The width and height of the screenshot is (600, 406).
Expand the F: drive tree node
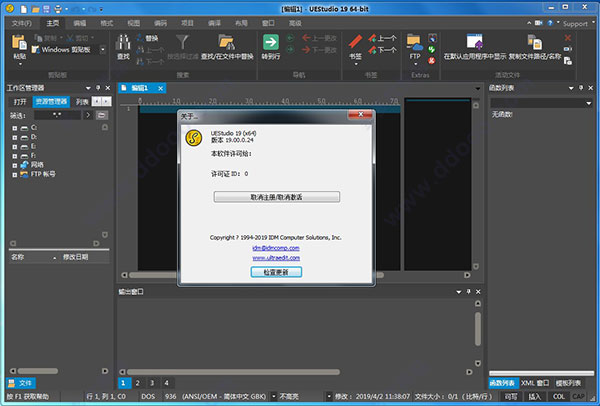[x=15, y=156]
